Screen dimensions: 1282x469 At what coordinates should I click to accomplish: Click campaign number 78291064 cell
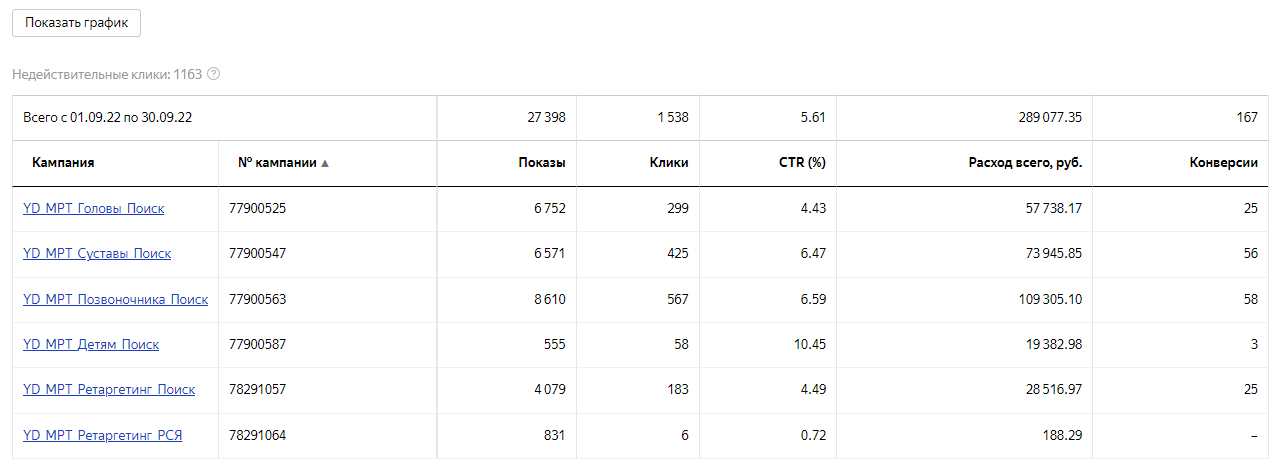tap(258, 435)
